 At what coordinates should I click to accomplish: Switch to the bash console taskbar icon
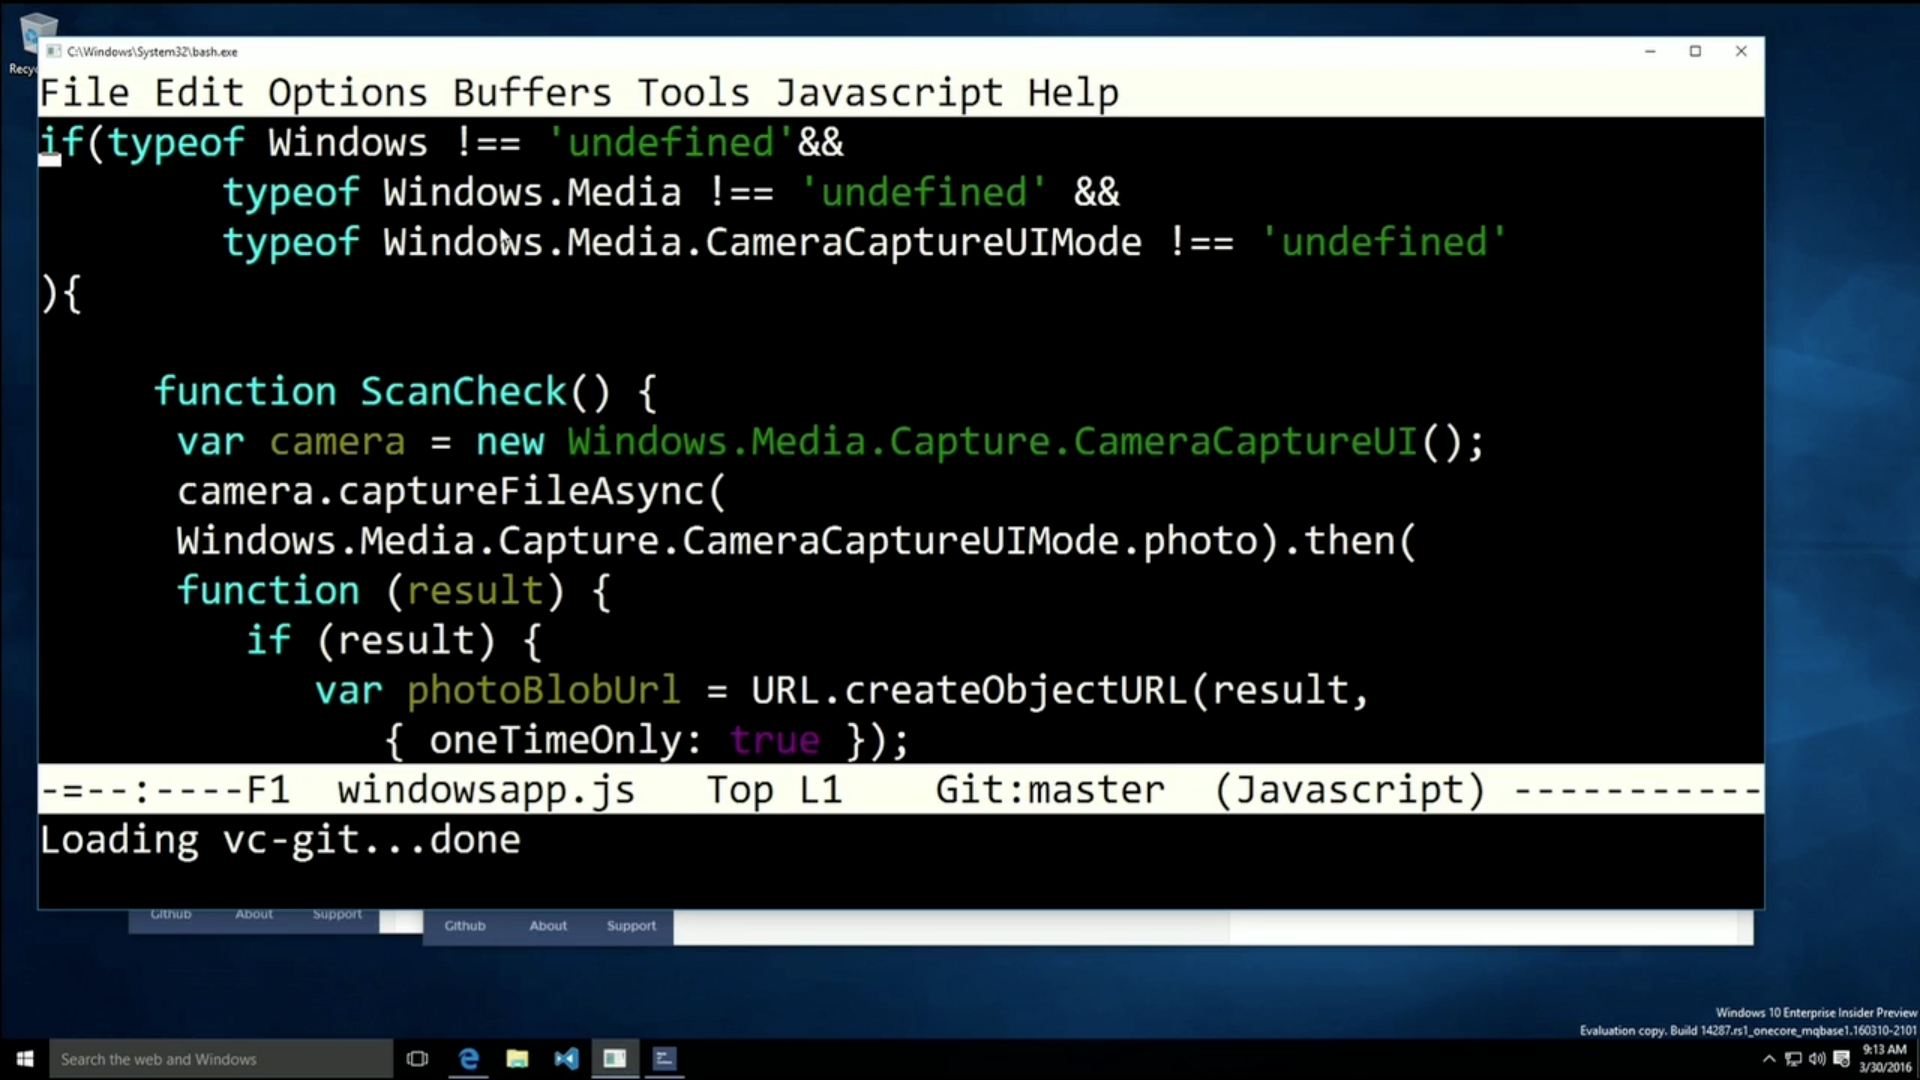click(615, 1058)
